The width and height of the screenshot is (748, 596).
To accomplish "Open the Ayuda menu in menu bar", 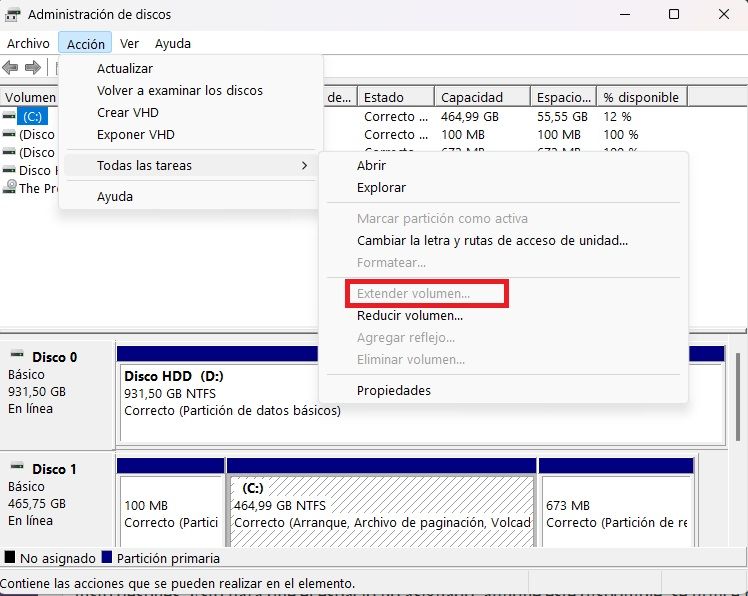I will [x=173, y=43].
